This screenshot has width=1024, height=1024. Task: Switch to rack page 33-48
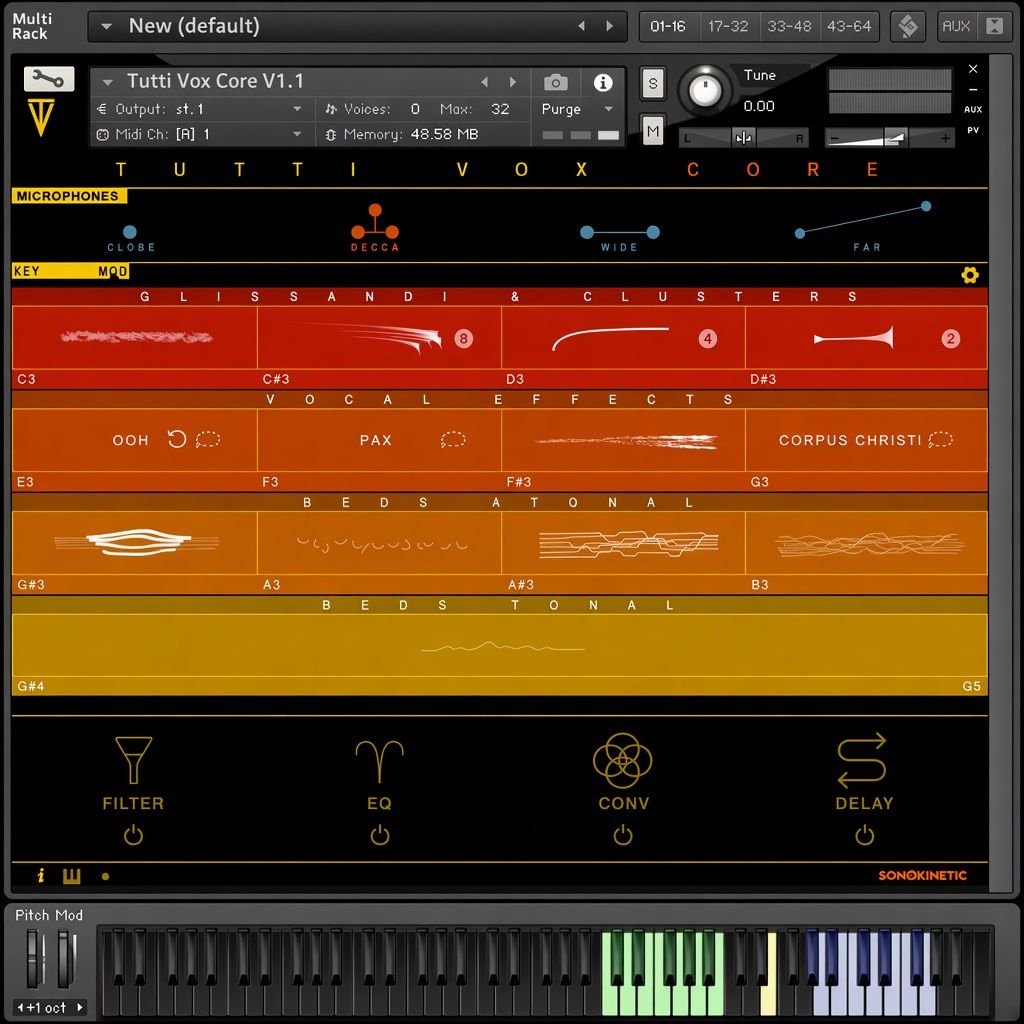point(789,26)
